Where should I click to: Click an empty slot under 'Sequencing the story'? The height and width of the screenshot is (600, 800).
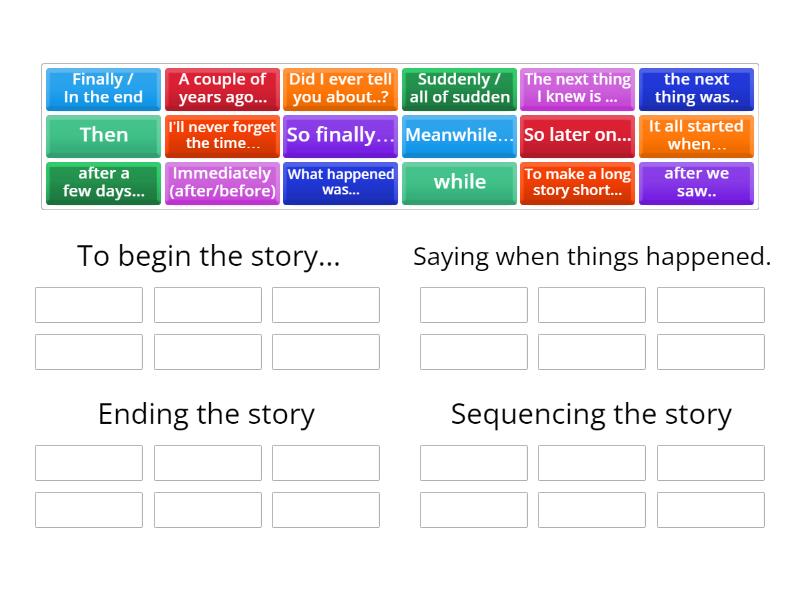tap(474, 462)
